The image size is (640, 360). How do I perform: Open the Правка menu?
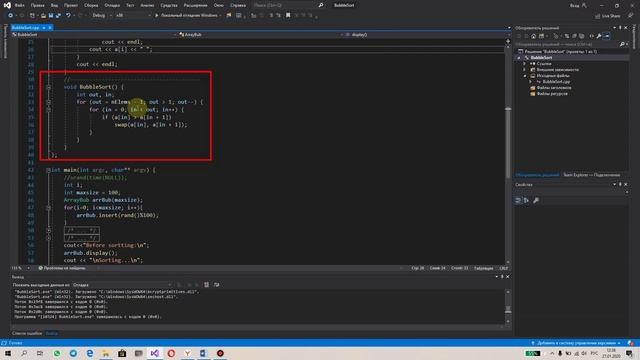pos(37,5)
